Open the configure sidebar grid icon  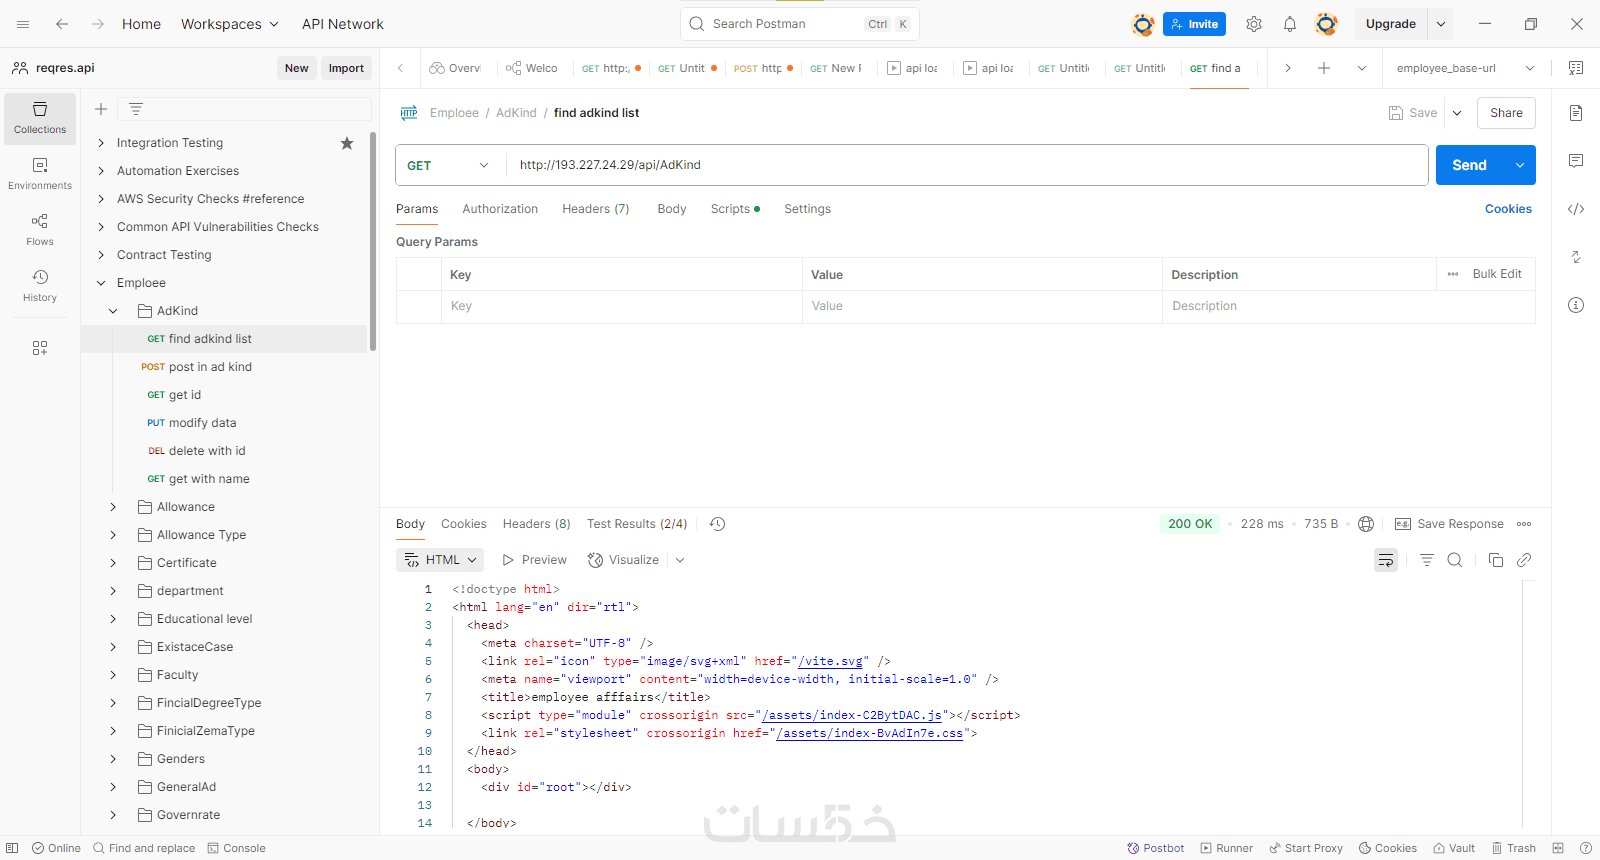40,348
